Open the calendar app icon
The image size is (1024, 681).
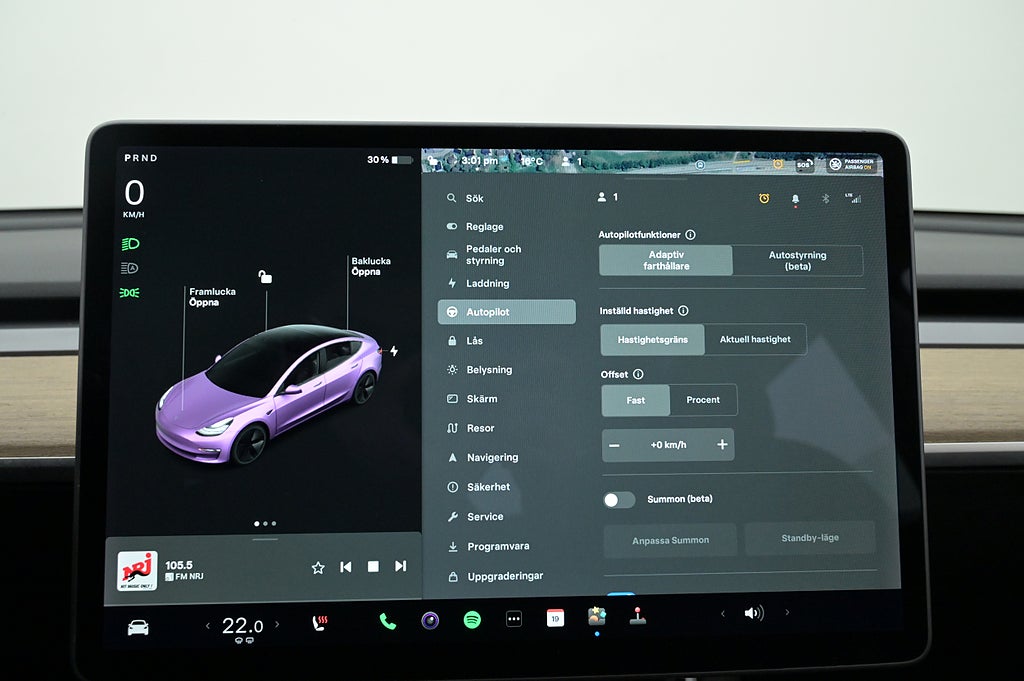pyautogui.click(x=555, y=618)
